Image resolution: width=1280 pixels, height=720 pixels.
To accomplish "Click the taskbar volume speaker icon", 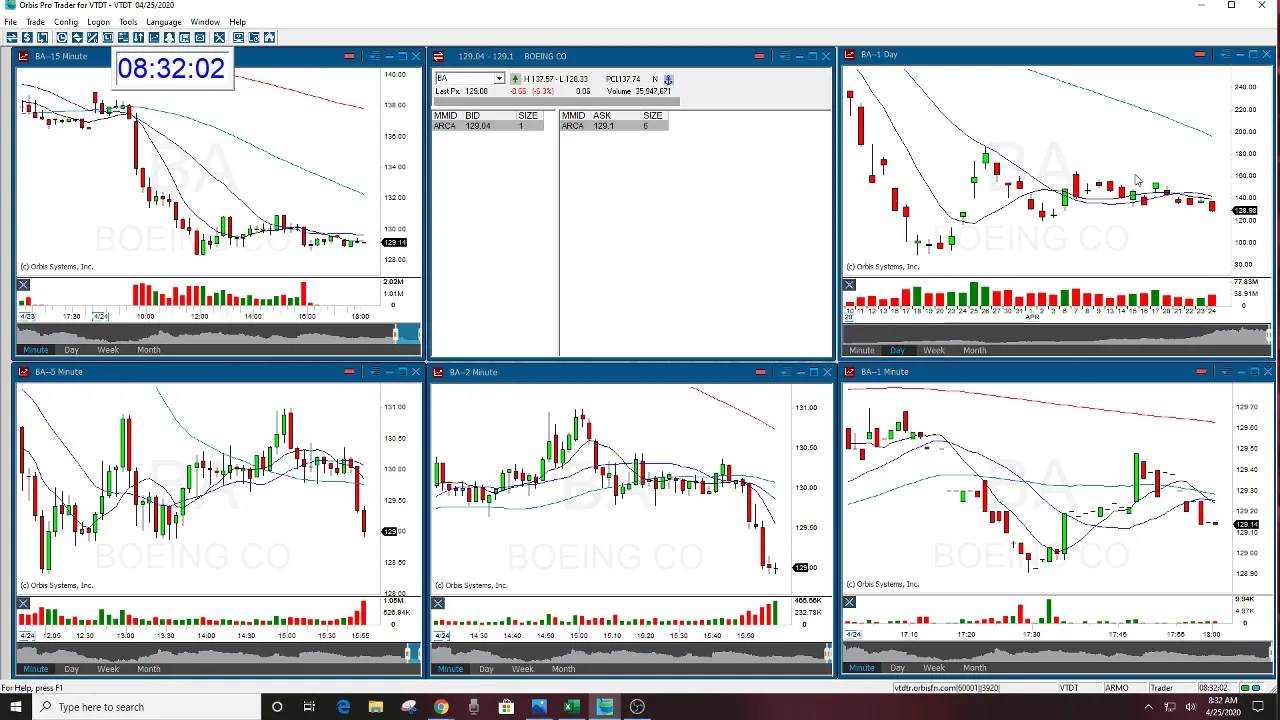I will (x=1191, y=707).
